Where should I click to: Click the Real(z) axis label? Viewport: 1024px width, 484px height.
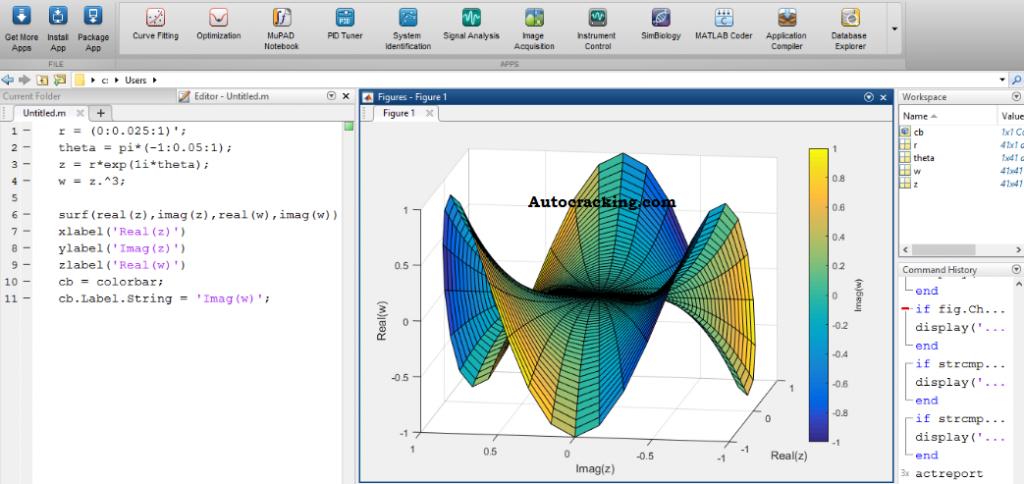[x=790, y=455]
